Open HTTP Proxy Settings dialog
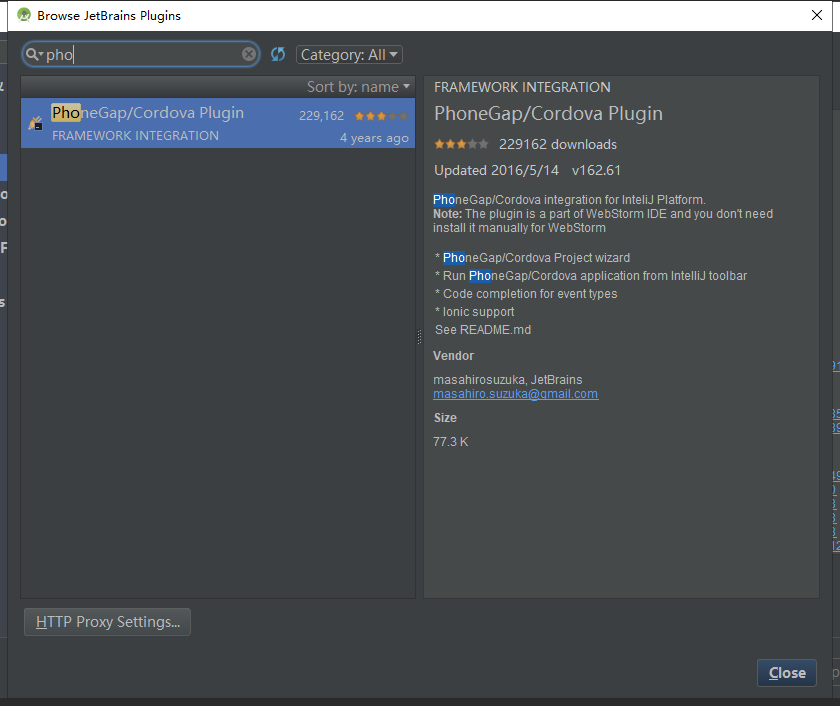 tap(108, 622)
